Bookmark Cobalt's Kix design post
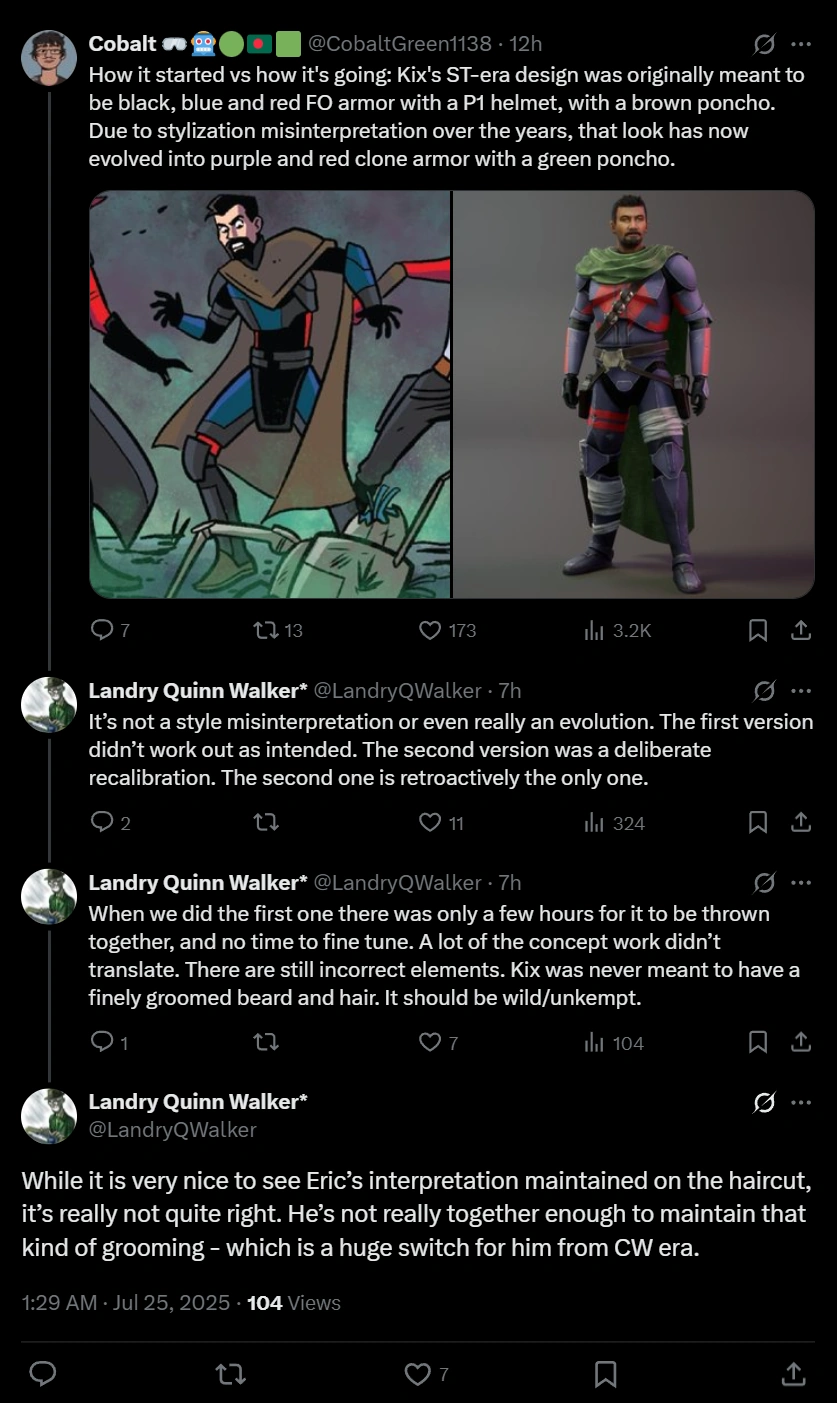The height and width of the screenshot is (1403, 837). tap(758, 630)
